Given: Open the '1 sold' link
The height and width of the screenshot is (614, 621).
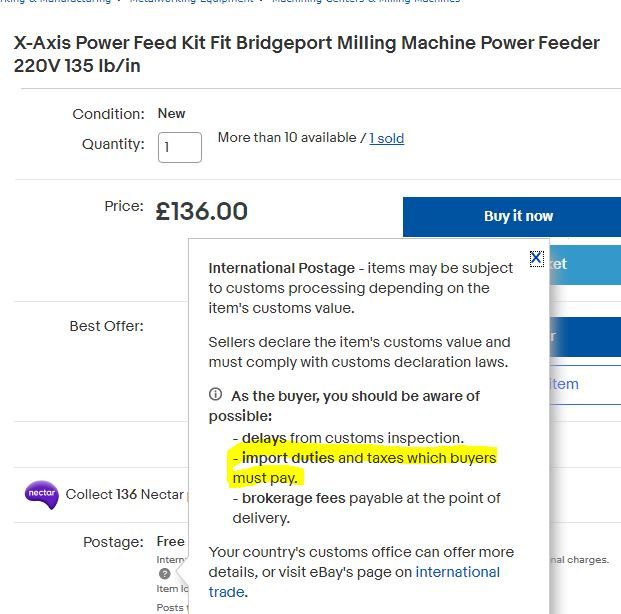Looking at the screenshot, I should [x=387, y=138].
